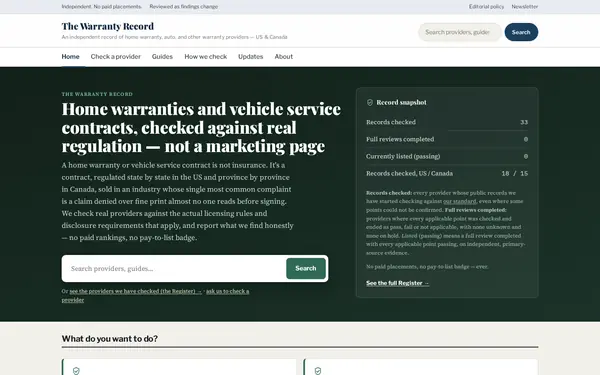Click 'Independent. No paid placements.' top bar text
This screenshot has width=600, height=375.
point(101,7)
